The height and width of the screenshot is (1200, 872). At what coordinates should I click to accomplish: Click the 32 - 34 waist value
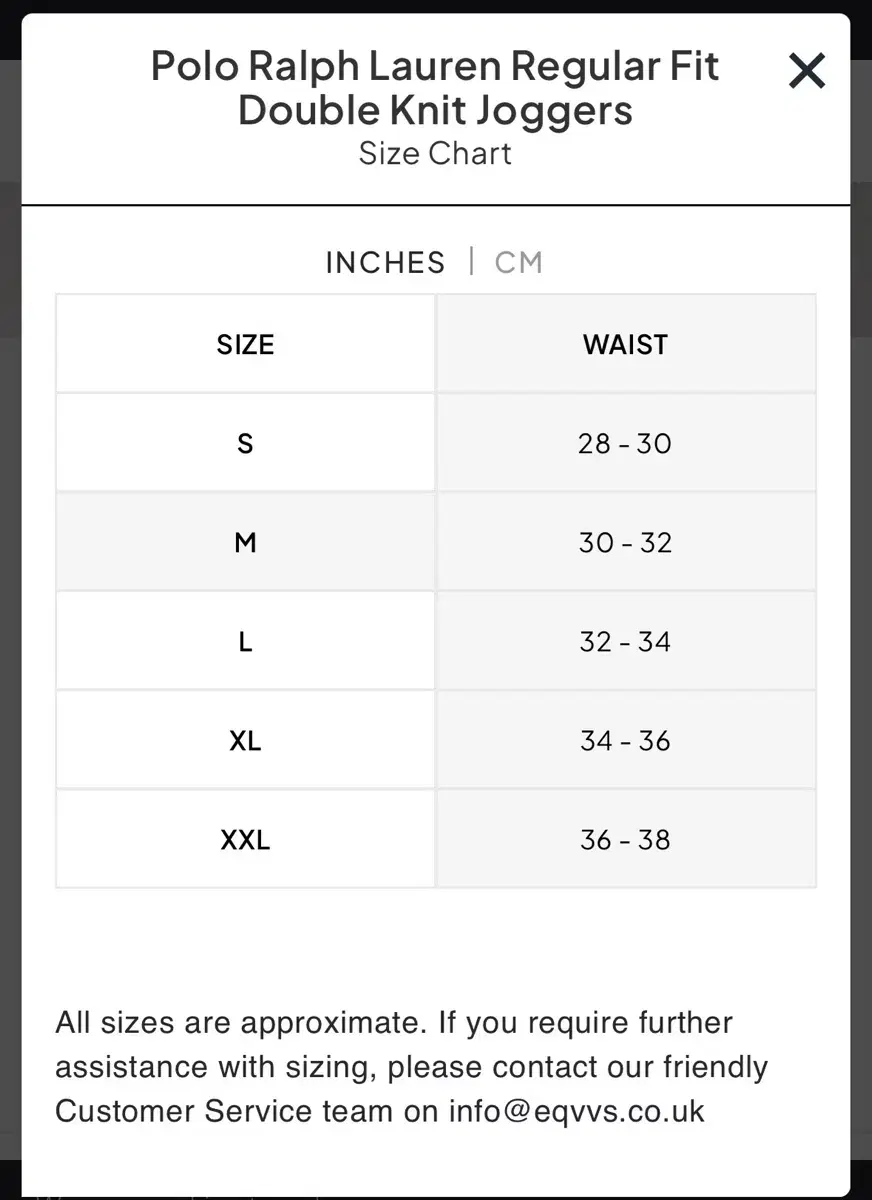626,640
